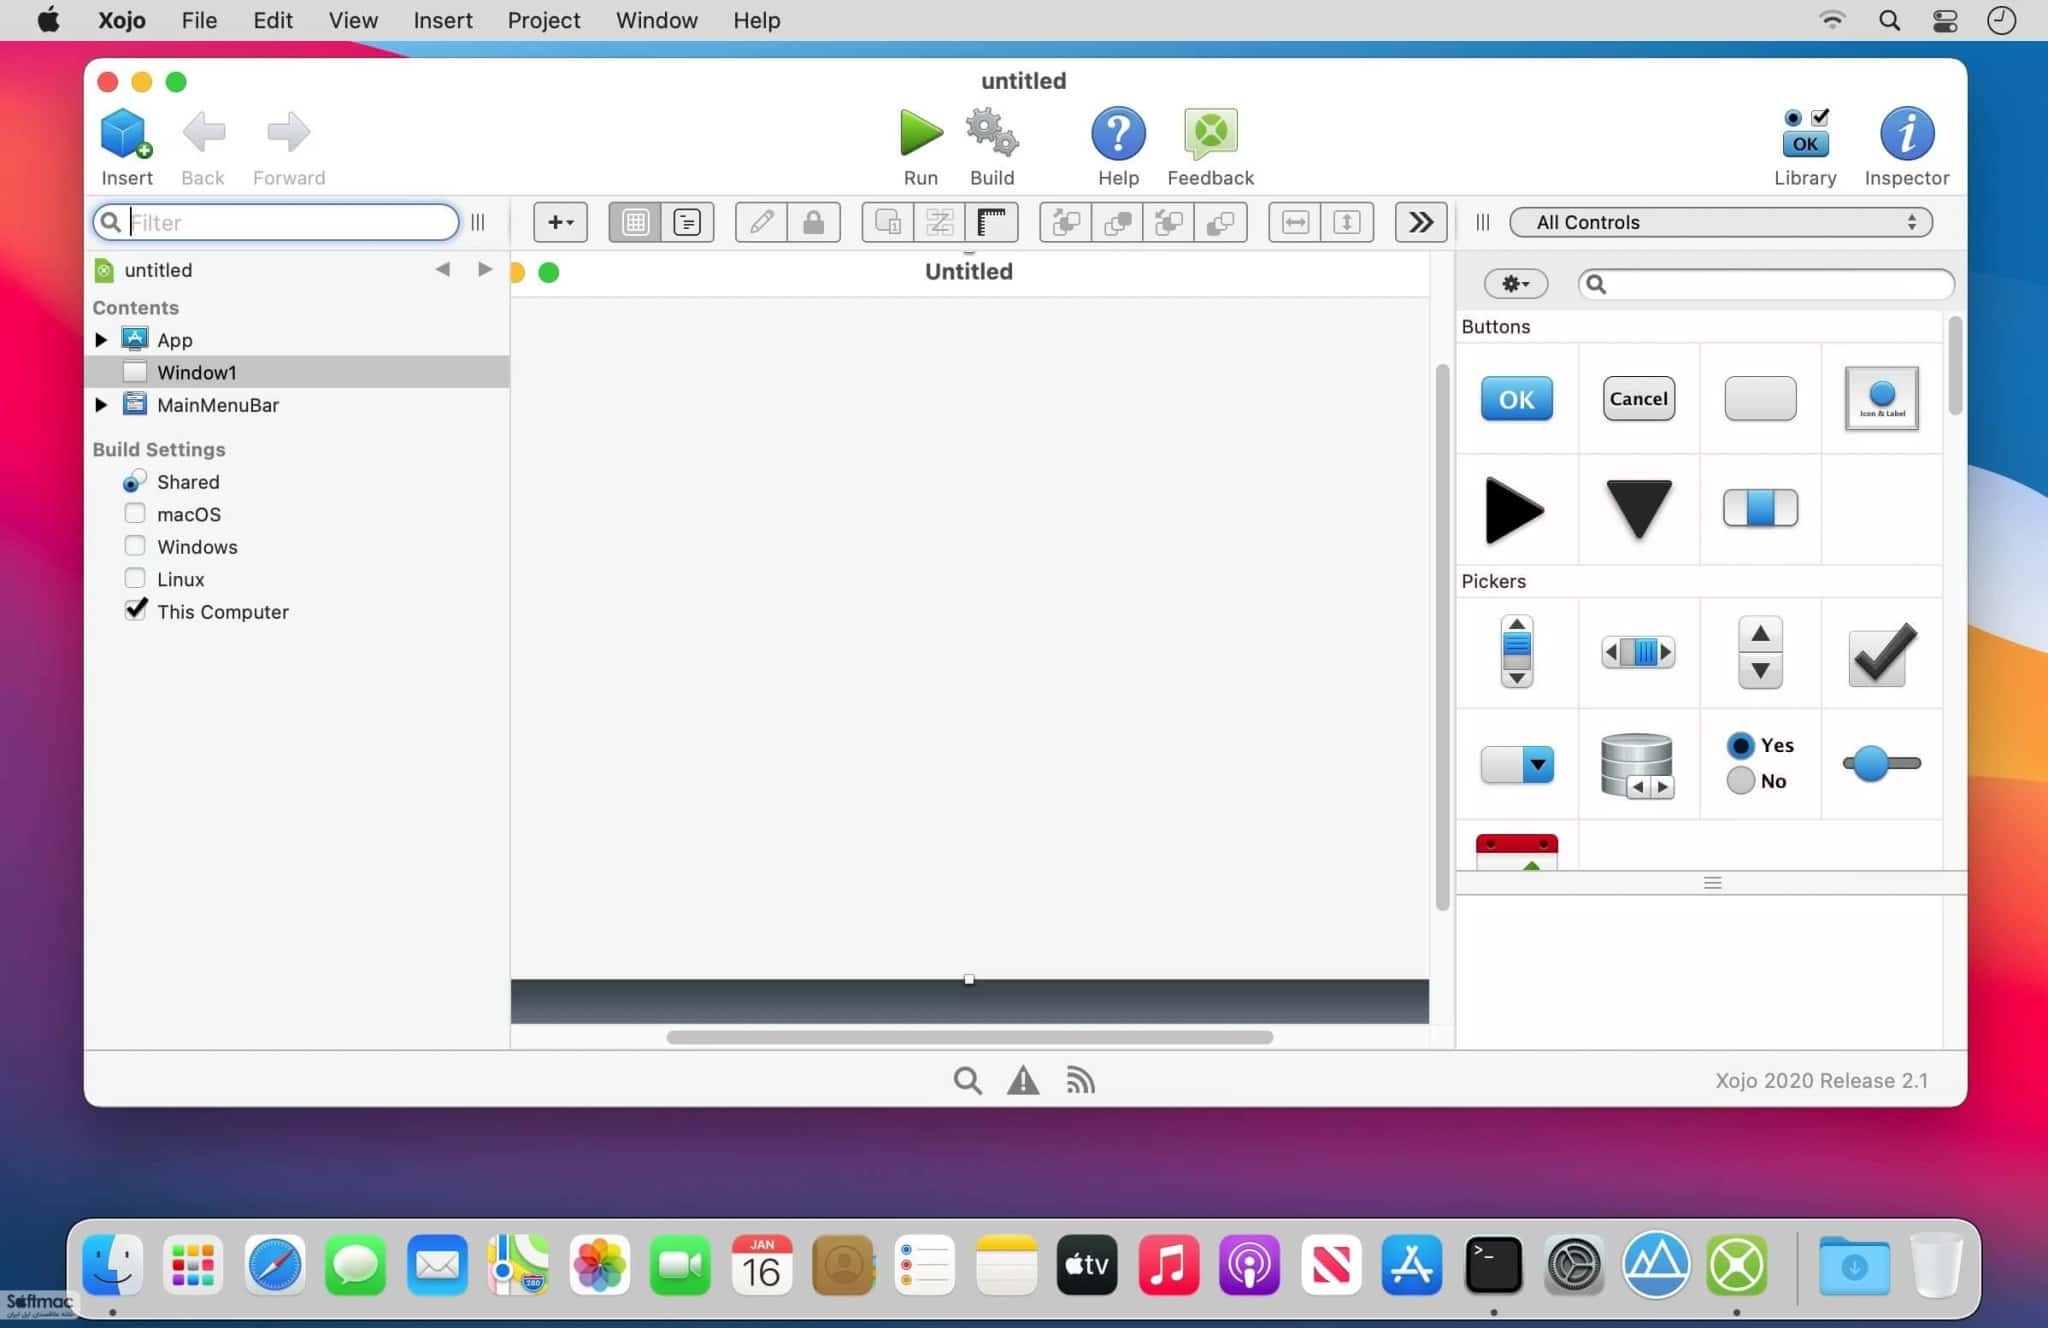Click the navigator Filter field
2048x1328 pixels.
pos(276,222)
